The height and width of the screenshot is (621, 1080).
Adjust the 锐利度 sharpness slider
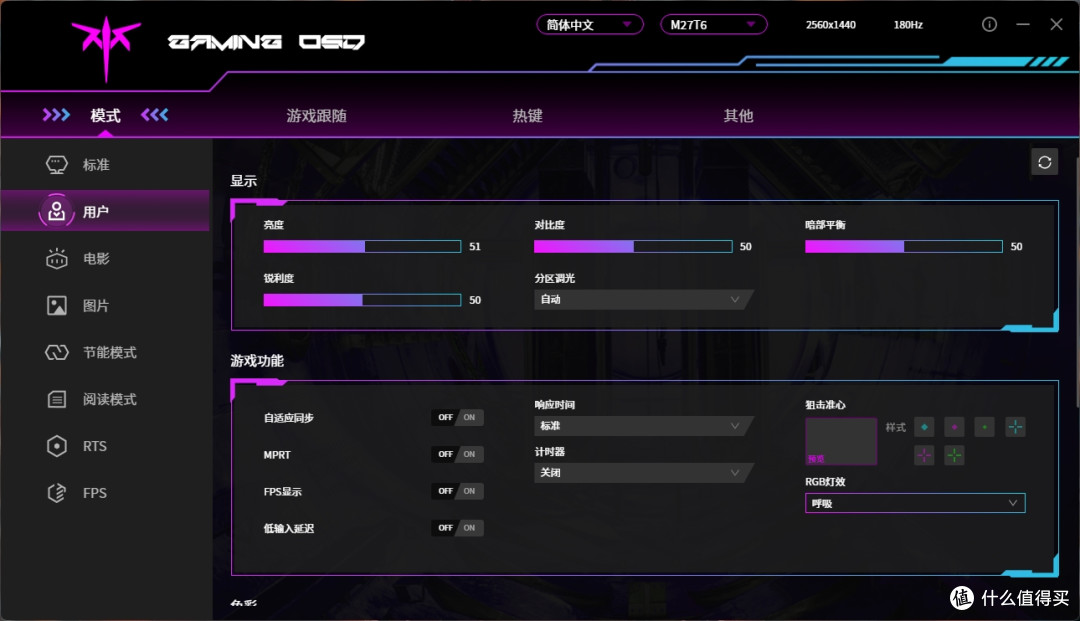(x=362, y=300)
